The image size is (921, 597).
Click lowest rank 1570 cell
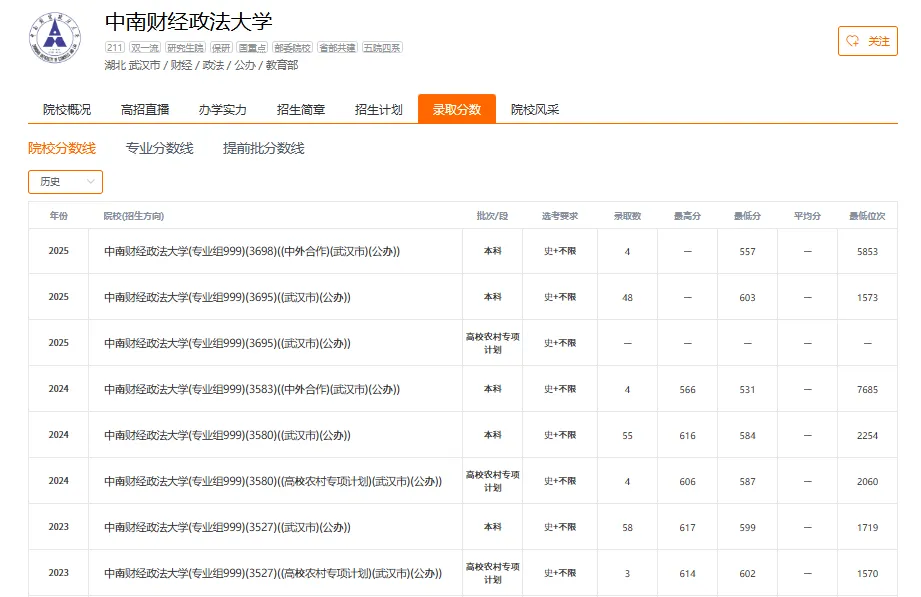[x=867, y=573]
